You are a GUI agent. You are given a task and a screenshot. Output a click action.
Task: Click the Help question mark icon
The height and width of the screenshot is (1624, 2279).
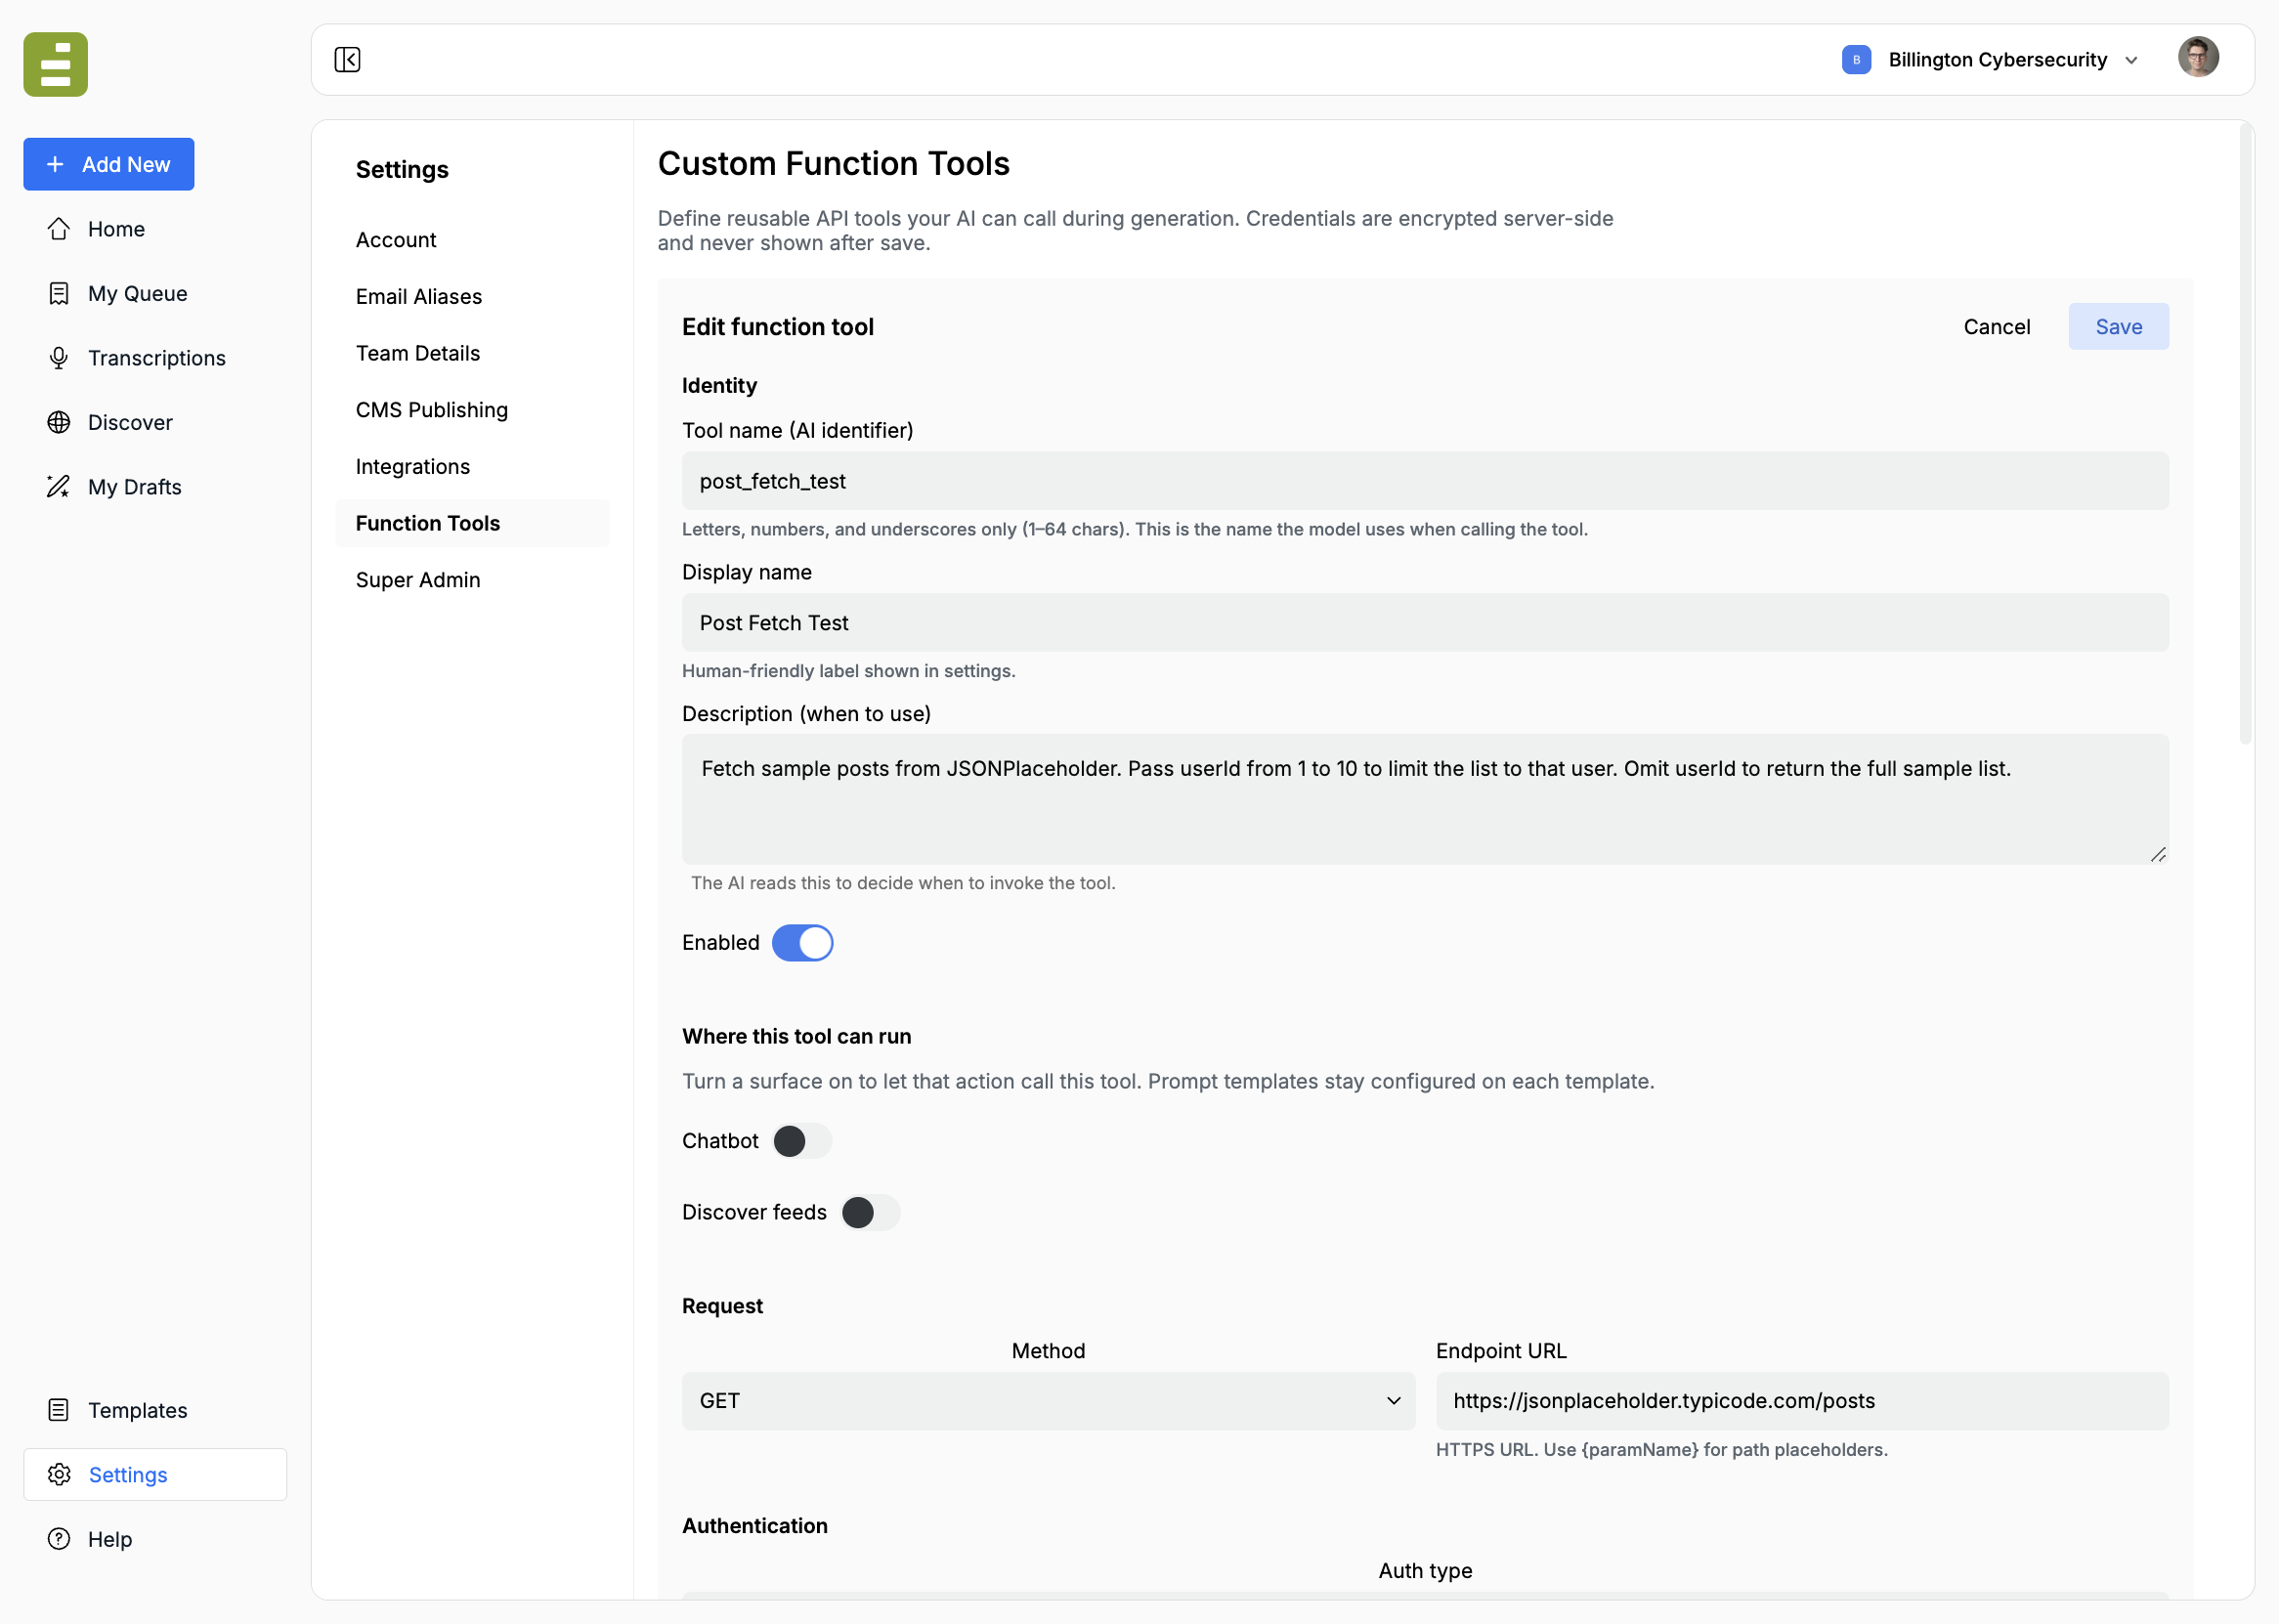(59, 1539)
